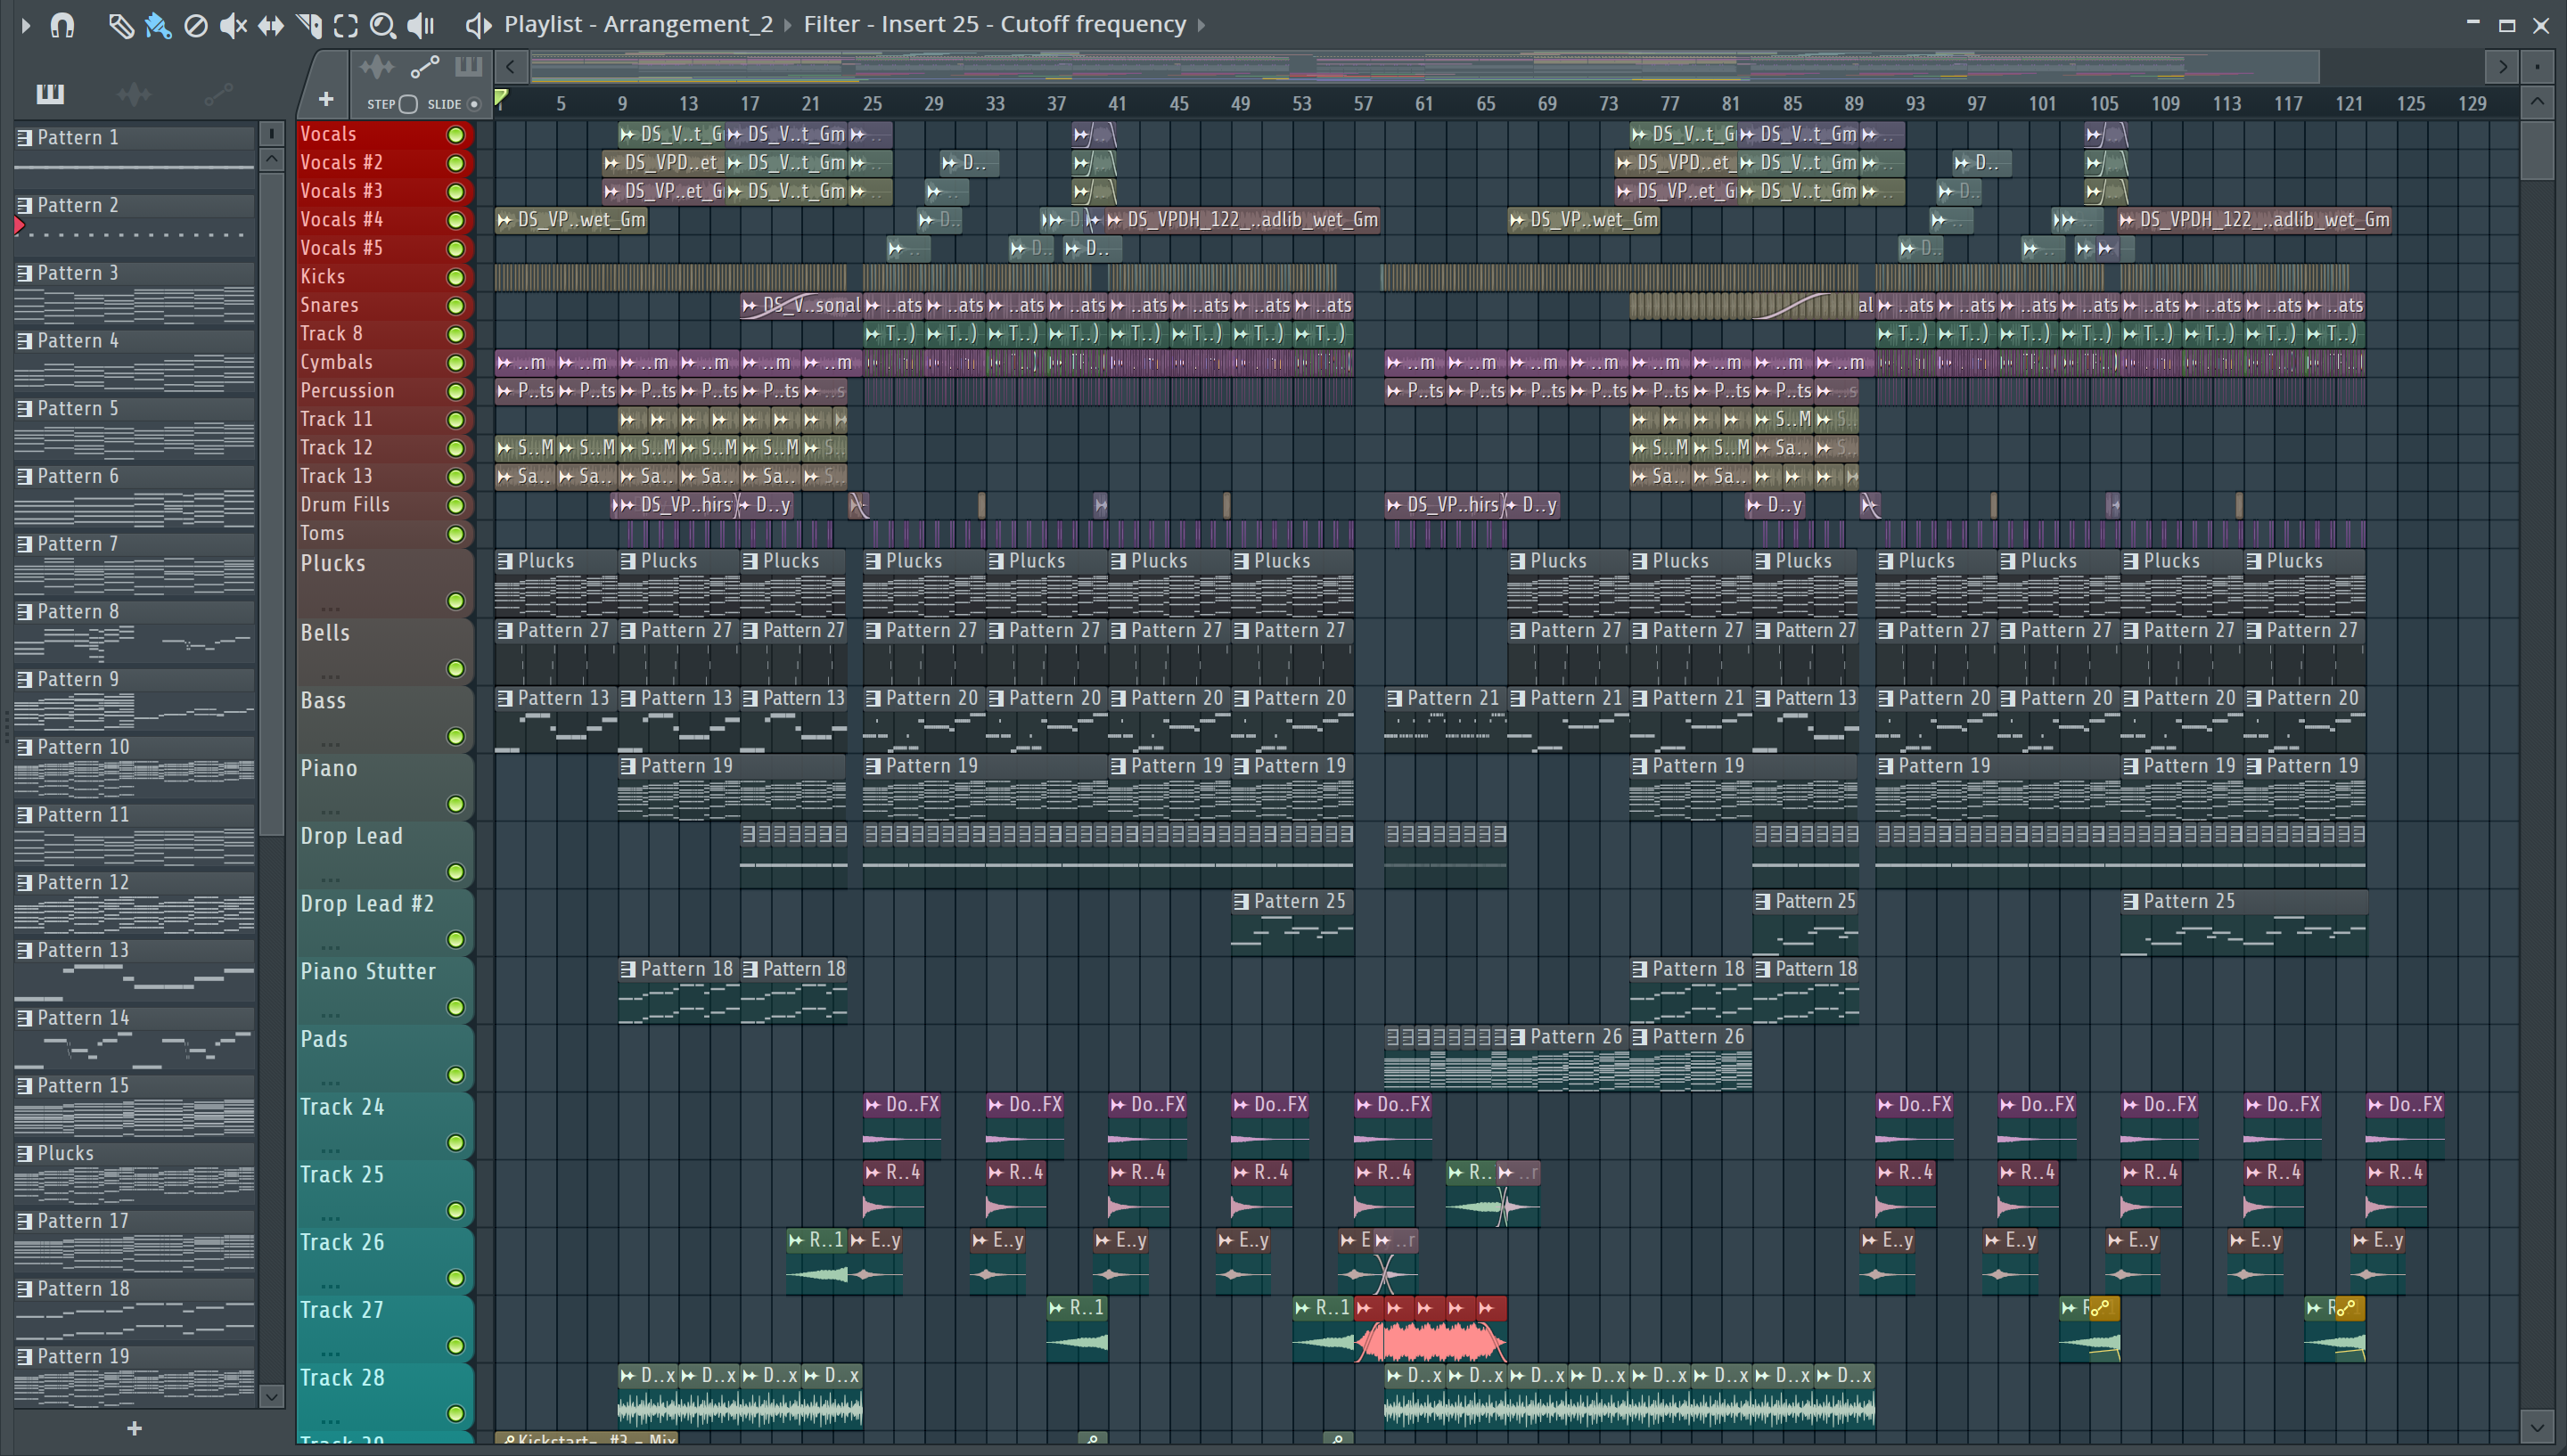The image size is (2567, 1456).
Task: Enable the STEP editing toggle
Action: 408,104
